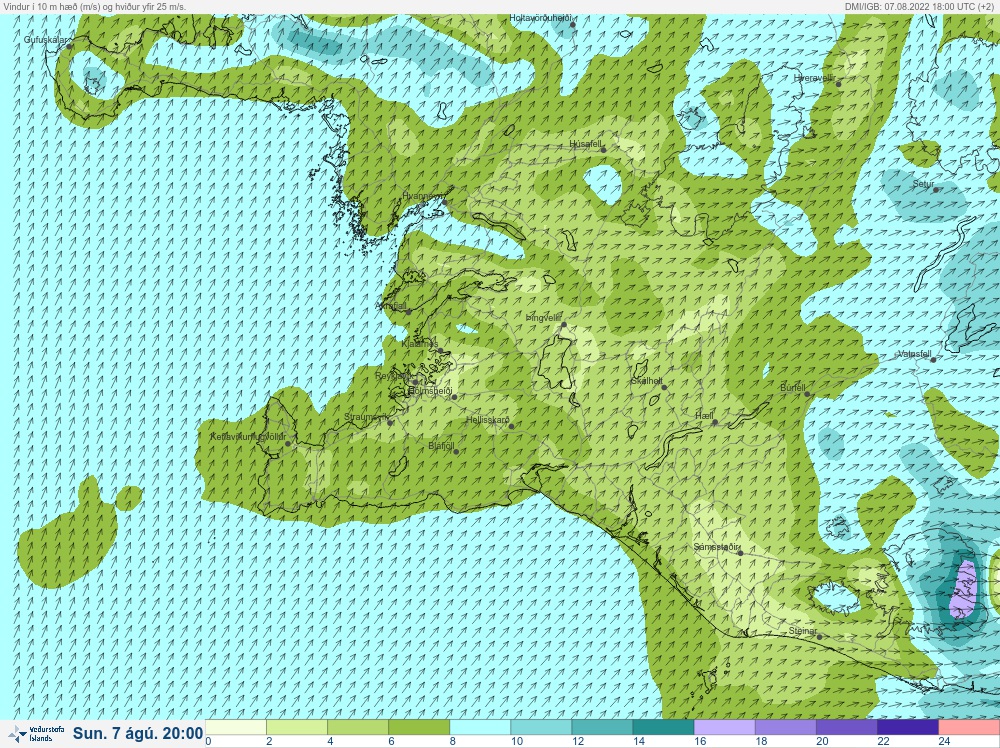1000x748 pixels.
Task: Click the above 24 m/s pink legend swatch
Action: tap(969, 727)
